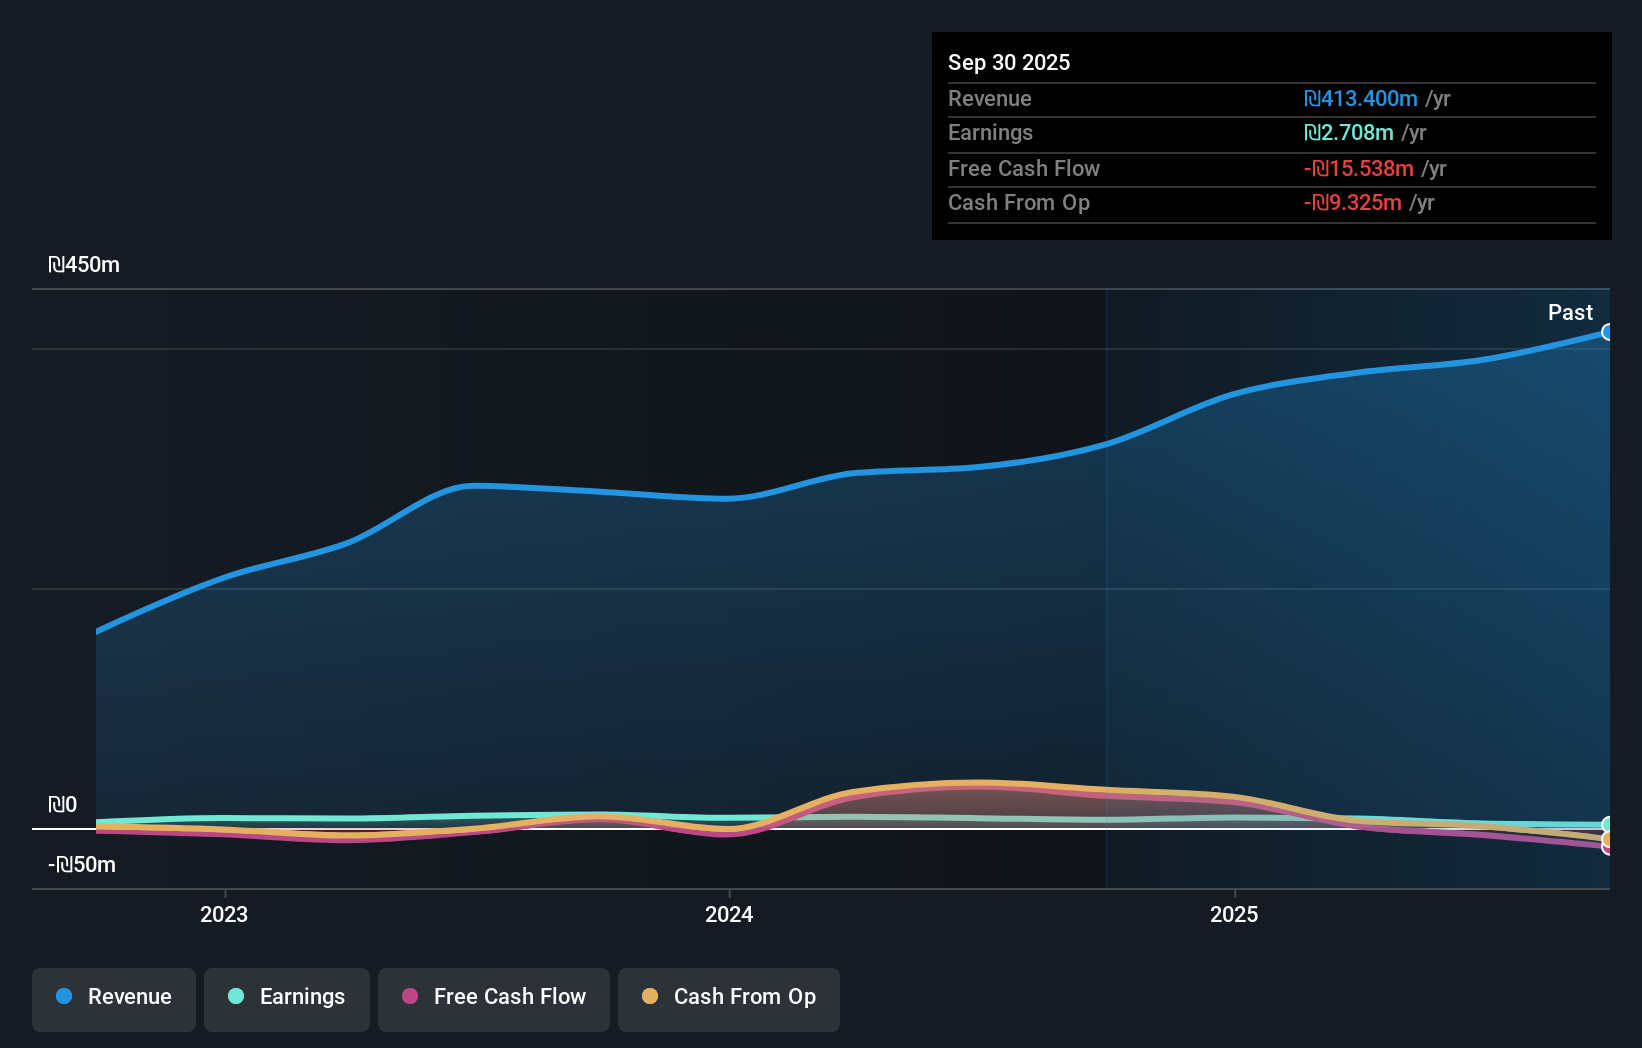Image resolution: width=1642 pixels, height=1048 pixels.
Task: Click the ₪450m gridline label
Action: (x=83, y=265)
